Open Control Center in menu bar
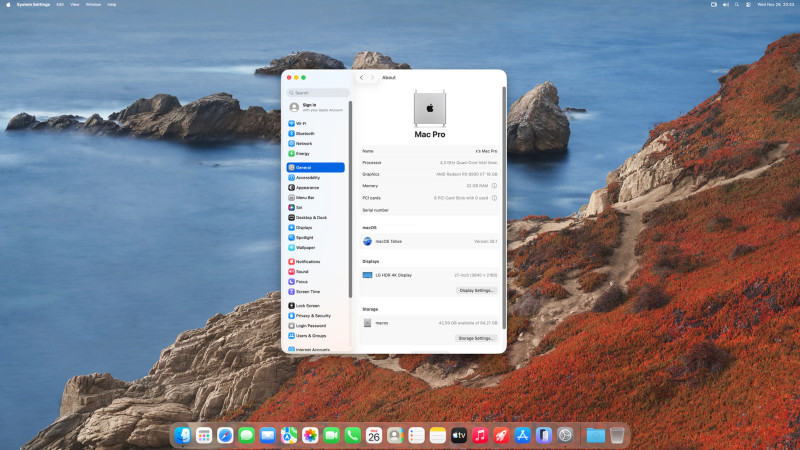This screenshot has width=800, height=450. pyautogui.click(x=748, y=5)
